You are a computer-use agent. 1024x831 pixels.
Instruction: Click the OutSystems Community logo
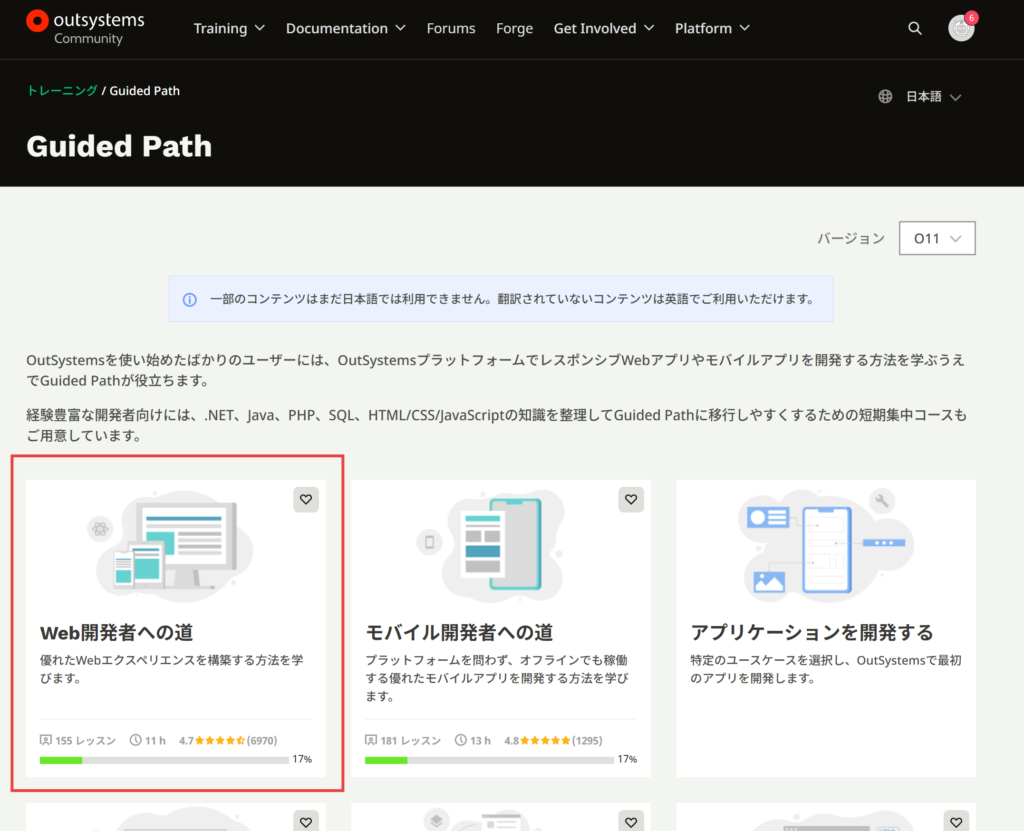click(x=85, y=28)
